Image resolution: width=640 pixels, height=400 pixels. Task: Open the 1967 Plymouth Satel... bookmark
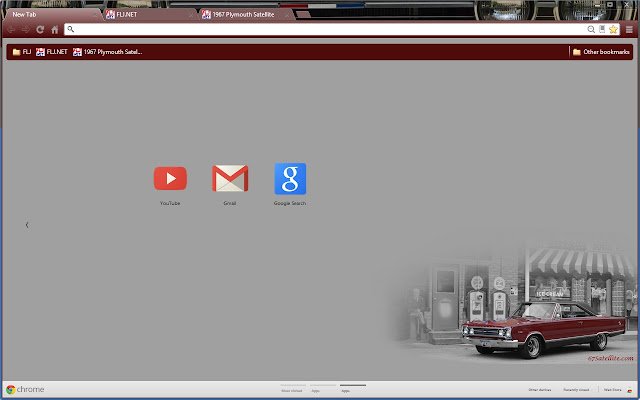[x=107, y=52]
